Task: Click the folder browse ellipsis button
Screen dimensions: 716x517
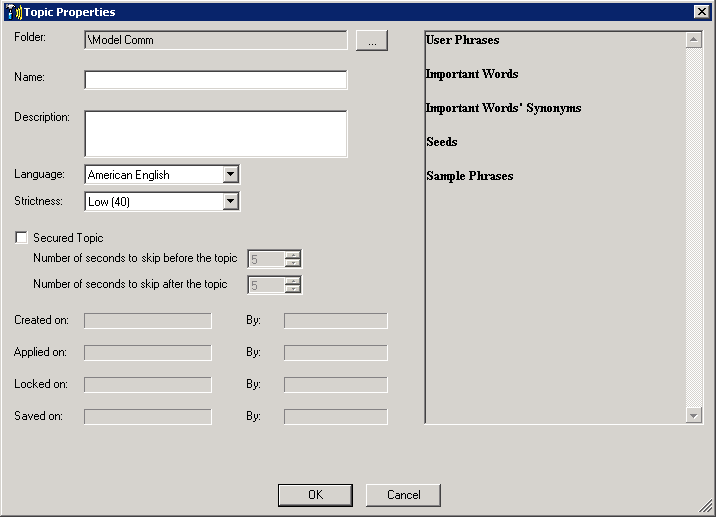Action: (x=371, y=40)
